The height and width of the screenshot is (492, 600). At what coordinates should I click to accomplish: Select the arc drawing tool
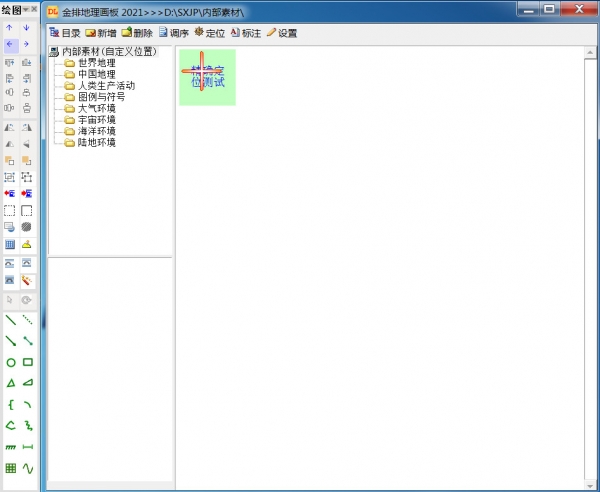point(27,404)
